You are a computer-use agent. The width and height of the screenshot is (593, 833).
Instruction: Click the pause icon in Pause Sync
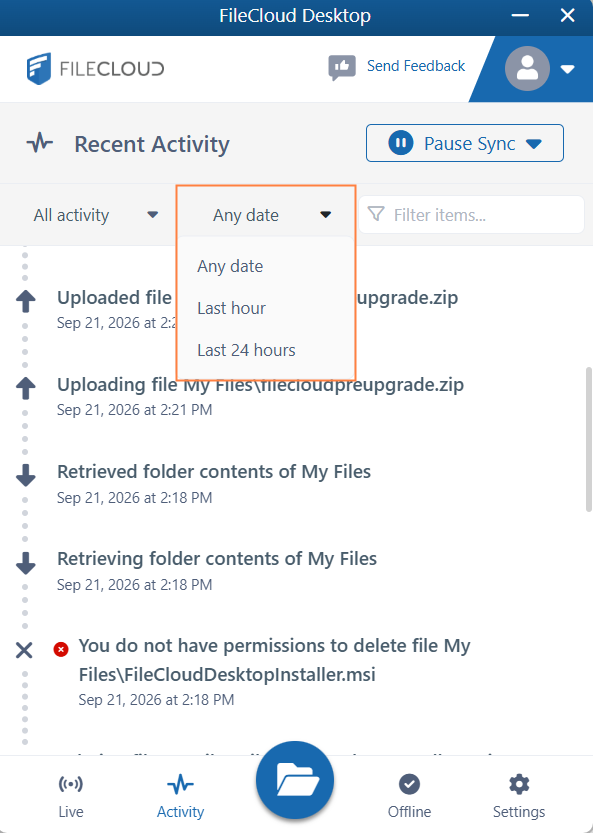click(x=401, y=143)
